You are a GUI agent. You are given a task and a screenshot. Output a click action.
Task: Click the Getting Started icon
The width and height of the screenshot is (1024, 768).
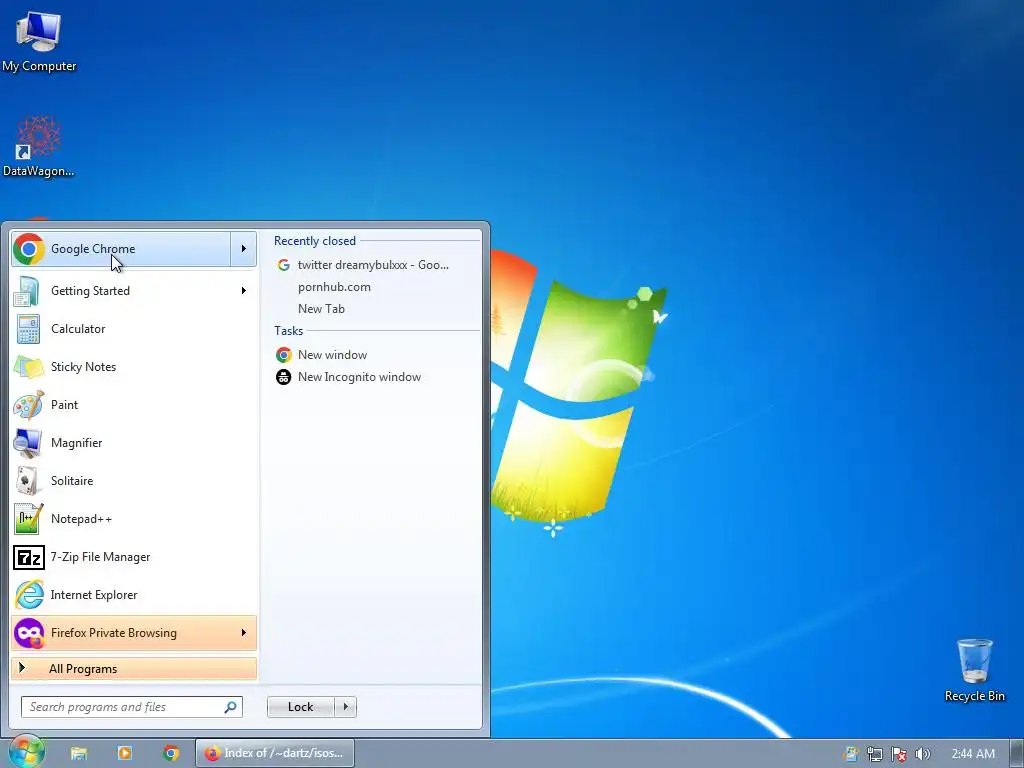point(27,291)
